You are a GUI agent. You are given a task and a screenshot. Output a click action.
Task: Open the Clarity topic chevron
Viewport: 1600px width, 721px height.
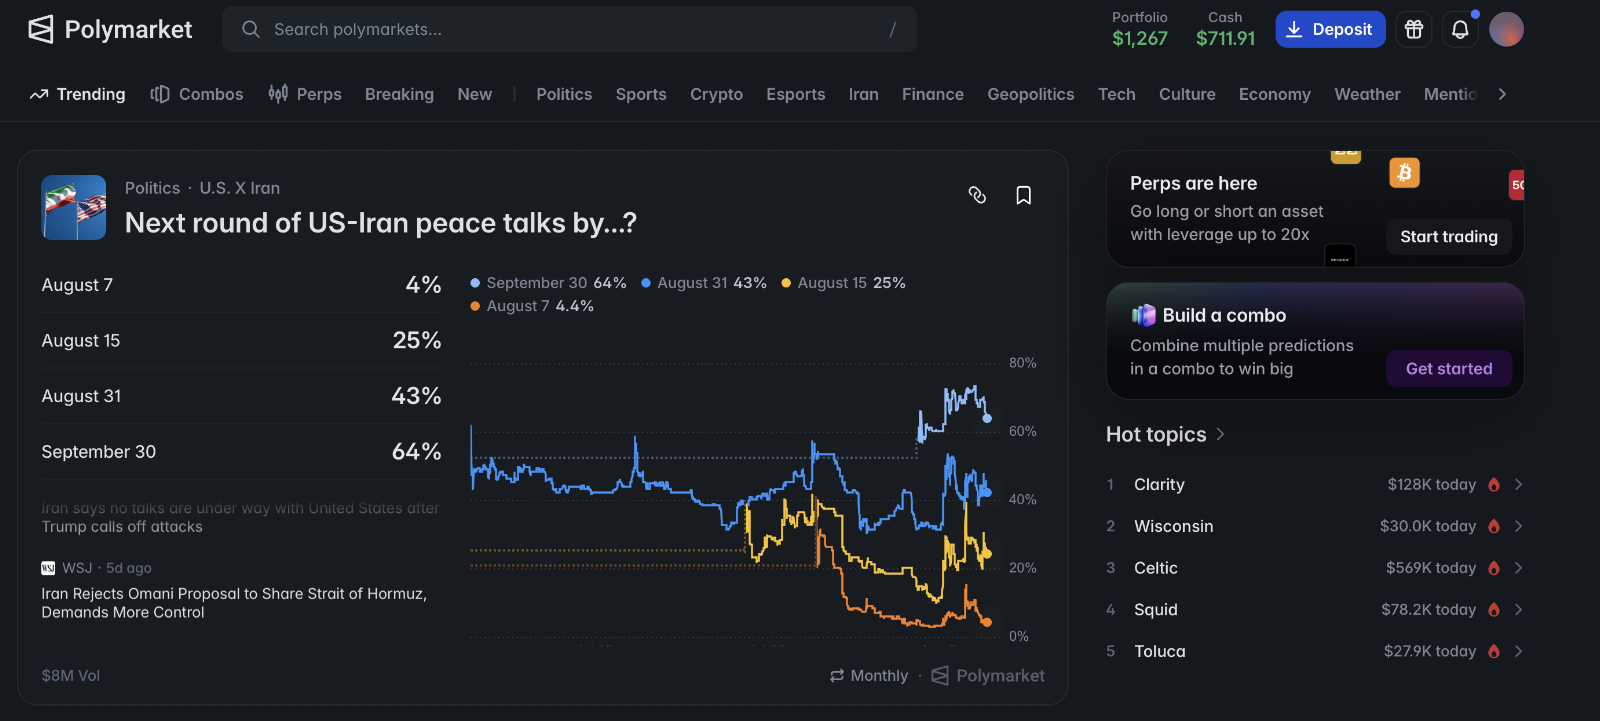point(1518,485)
